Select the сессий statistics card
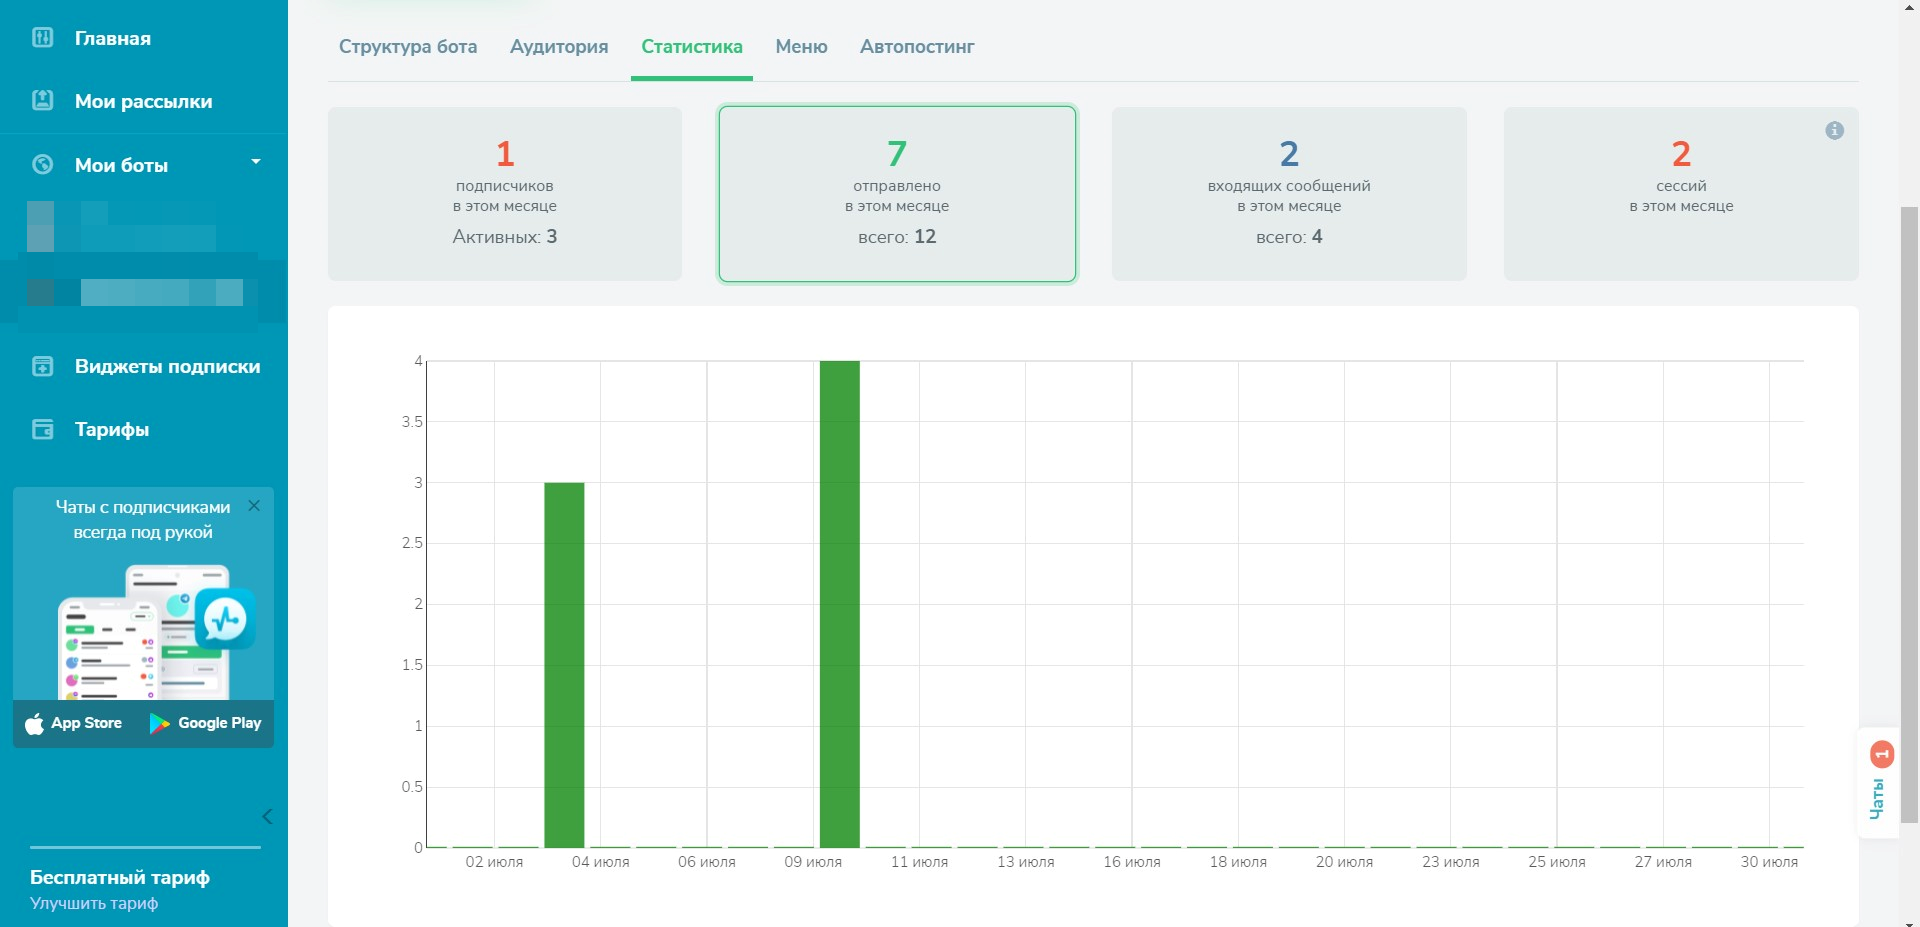1920x927 pixels. pos(1680,194)
